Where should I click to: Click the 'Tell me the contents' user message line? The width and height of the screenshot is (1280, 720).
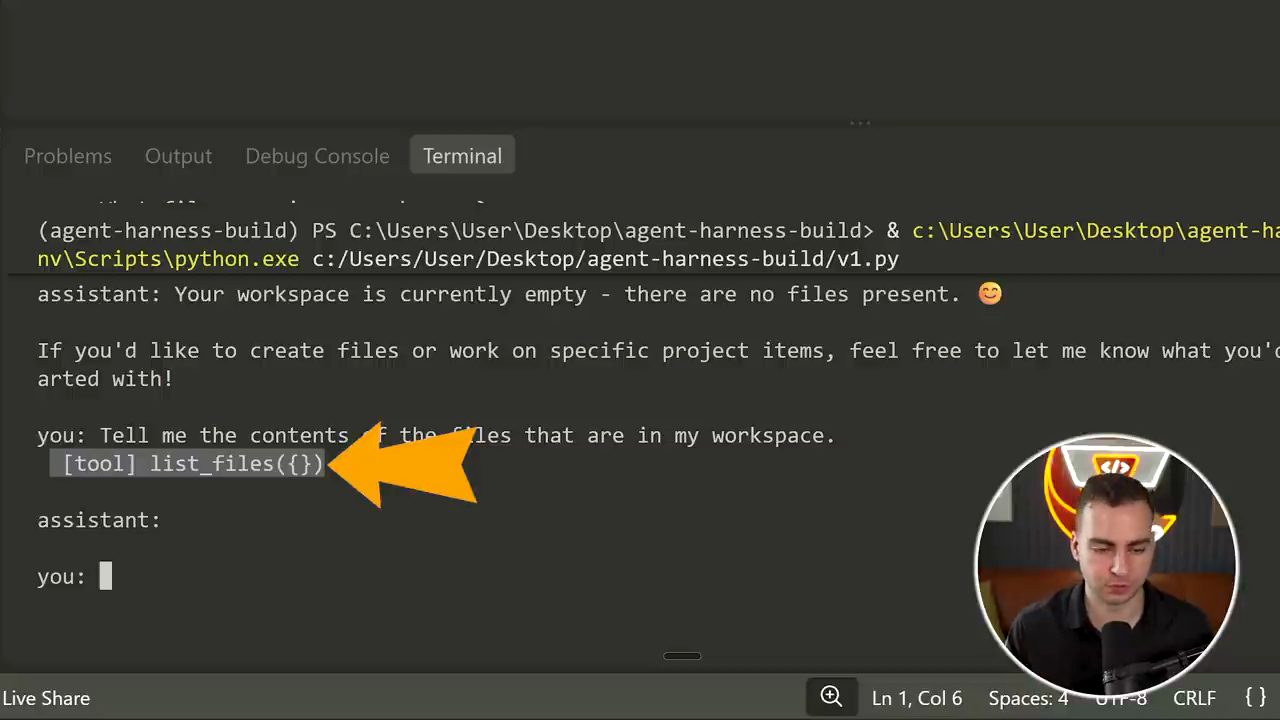[436, 435]
